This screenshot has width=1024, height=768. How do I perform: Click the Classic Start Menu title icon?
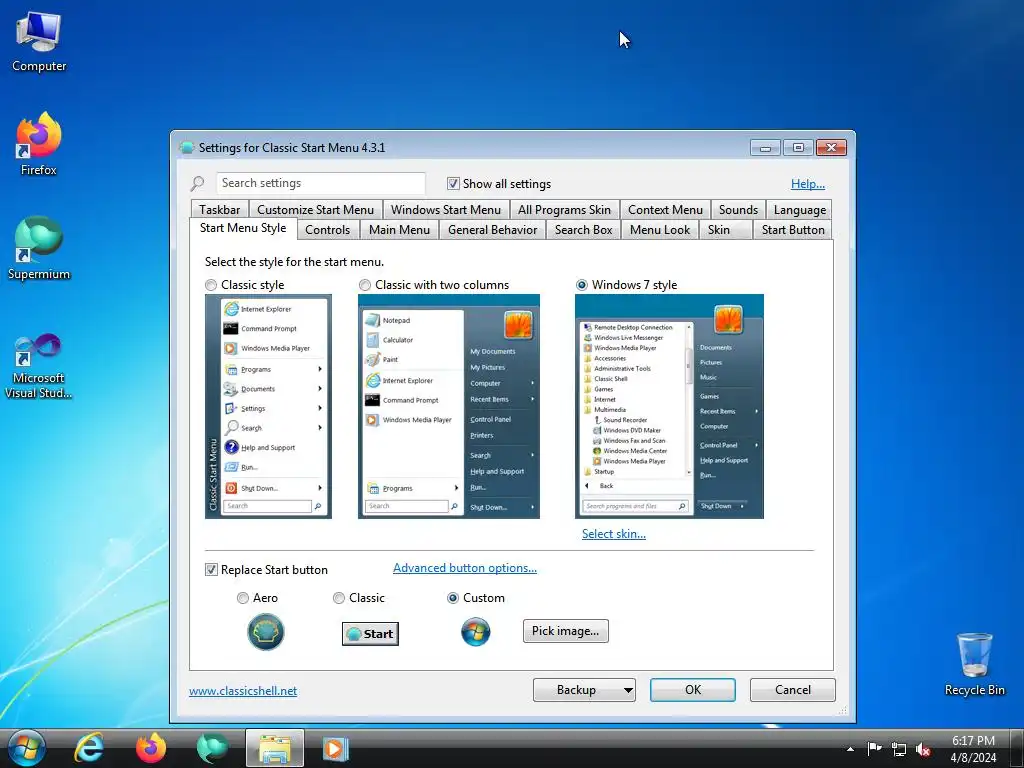pos(187,148)
